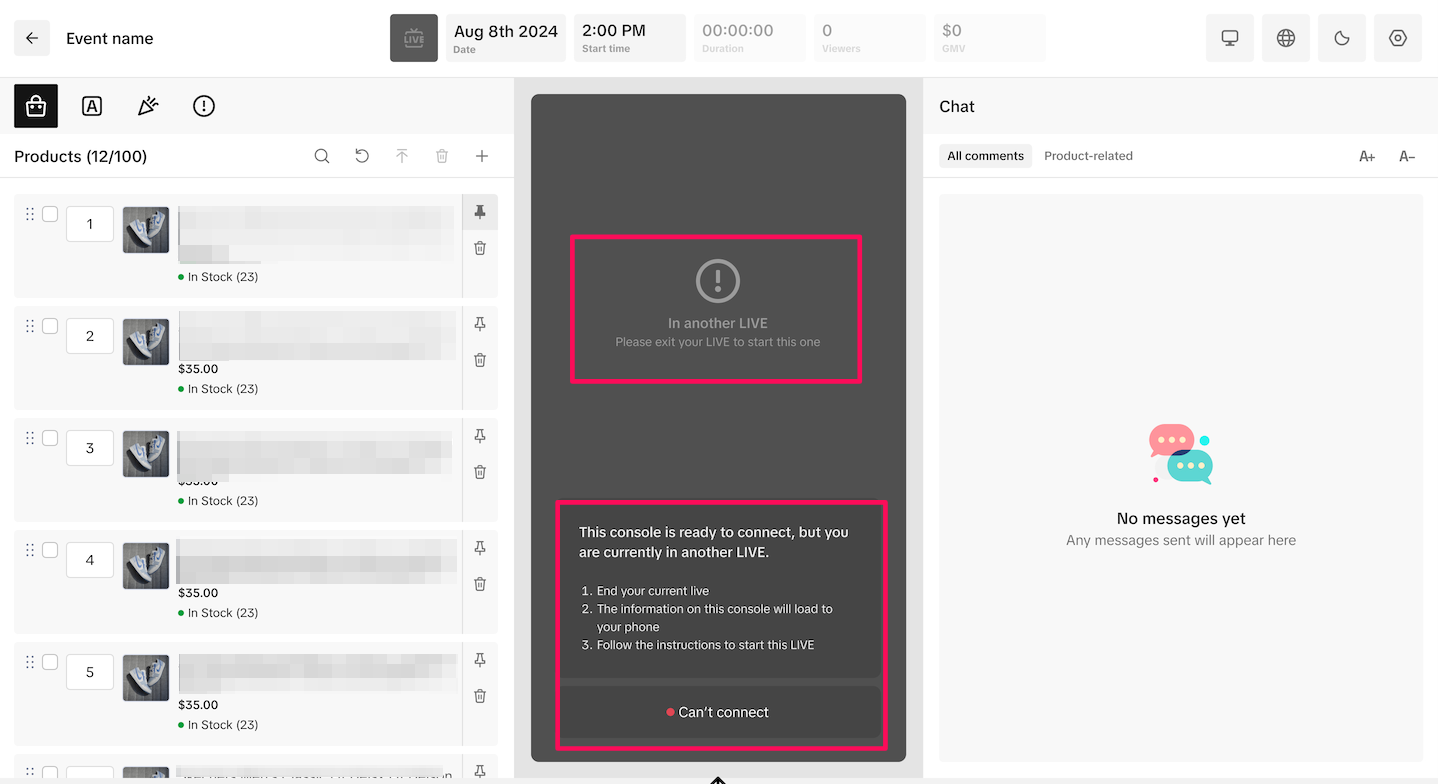Edit the position number field for product 5
Screen dimensions: 1438x784
(90, 672)
